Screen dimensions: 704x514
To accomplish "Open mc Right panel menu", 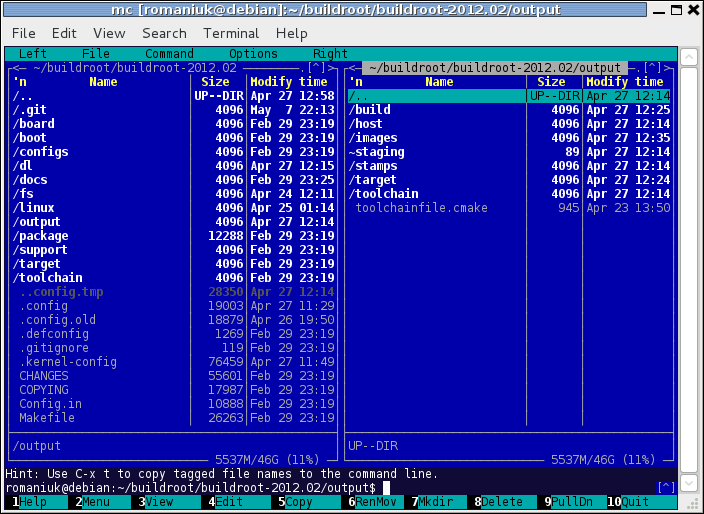I will (330, 53).
